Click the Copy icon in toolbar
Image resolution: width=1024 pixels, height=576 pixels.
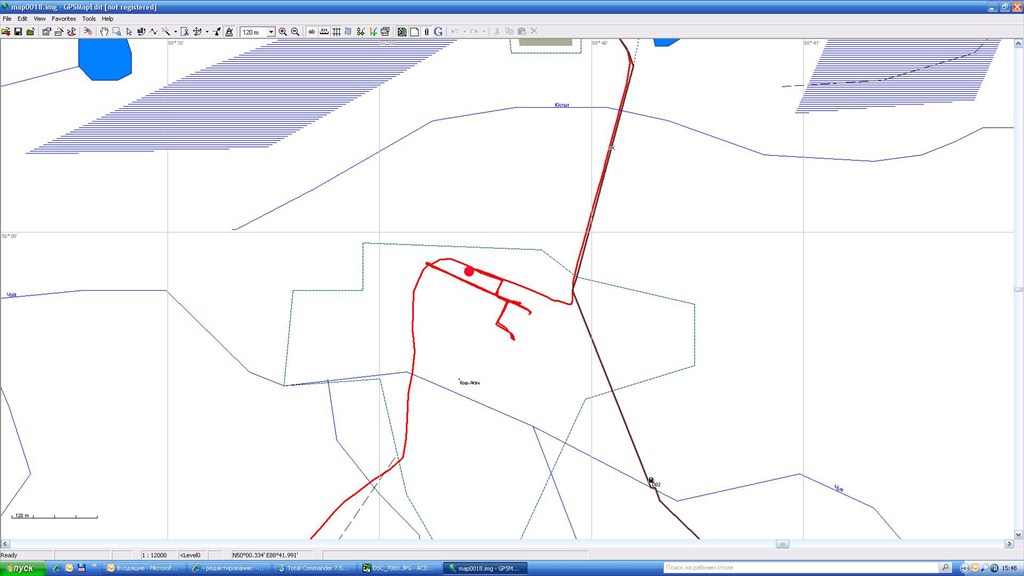coord(509,31)
